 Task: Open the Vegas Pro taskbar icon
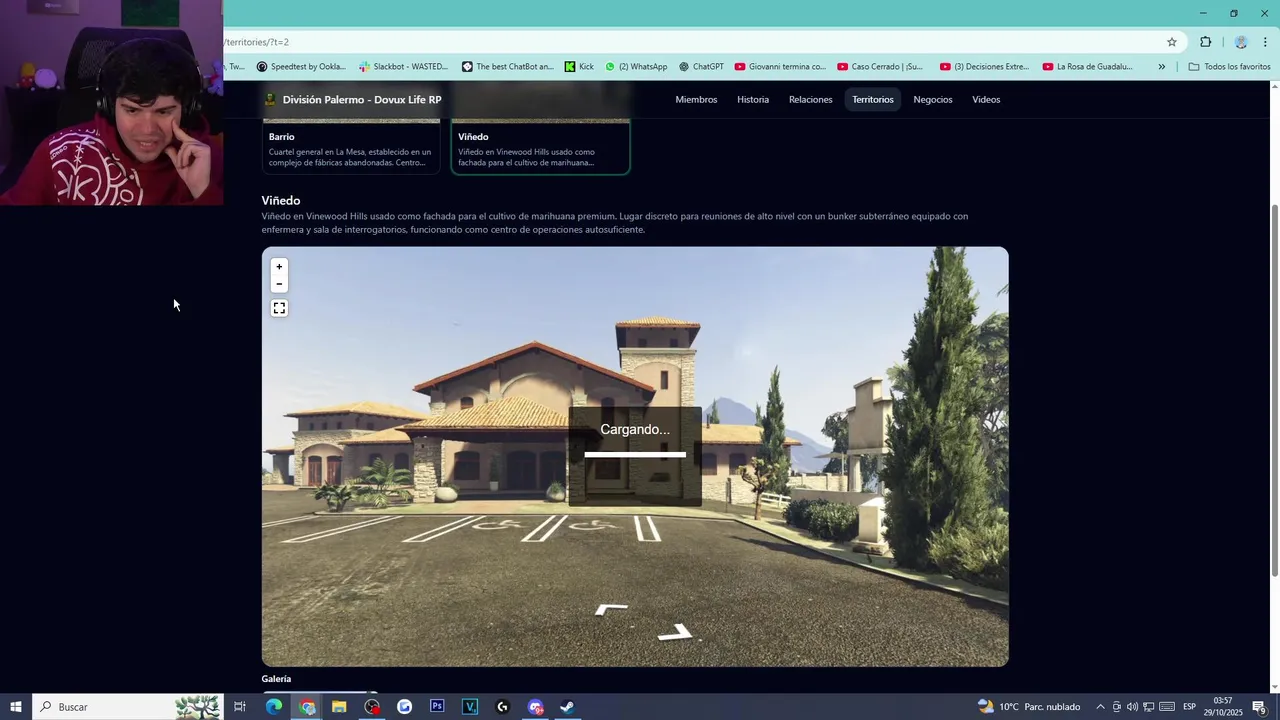coord(470,707)
